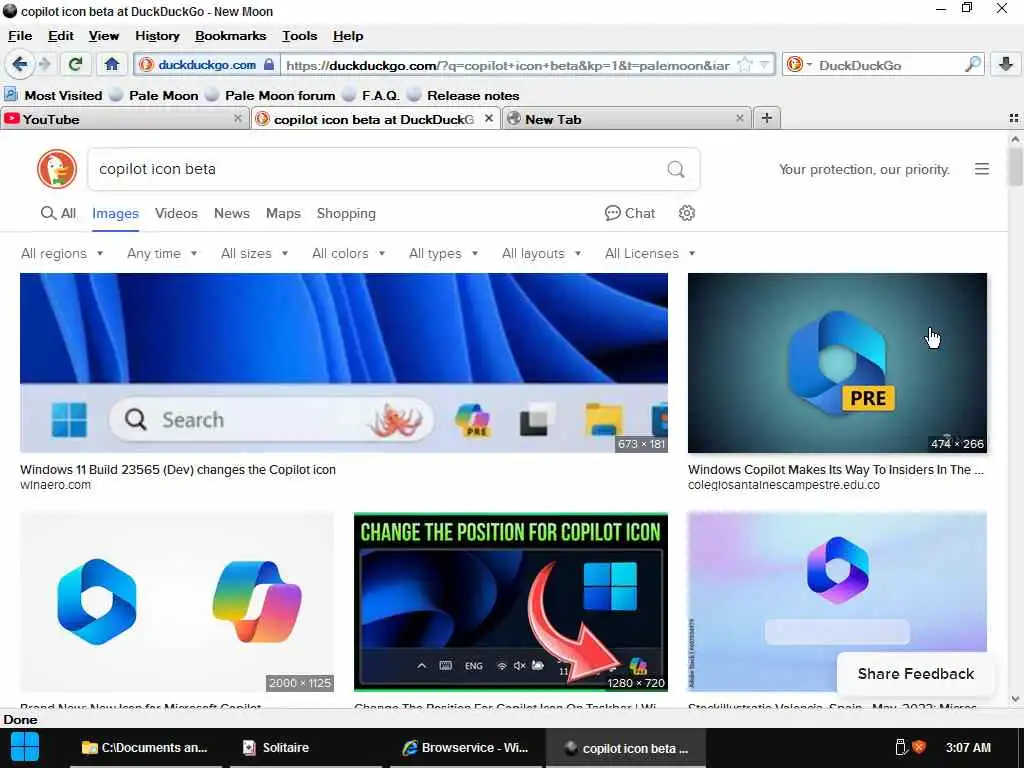Open DuckDuckGo Chat
1024x768 pixels.
click(x=630, y=214)
